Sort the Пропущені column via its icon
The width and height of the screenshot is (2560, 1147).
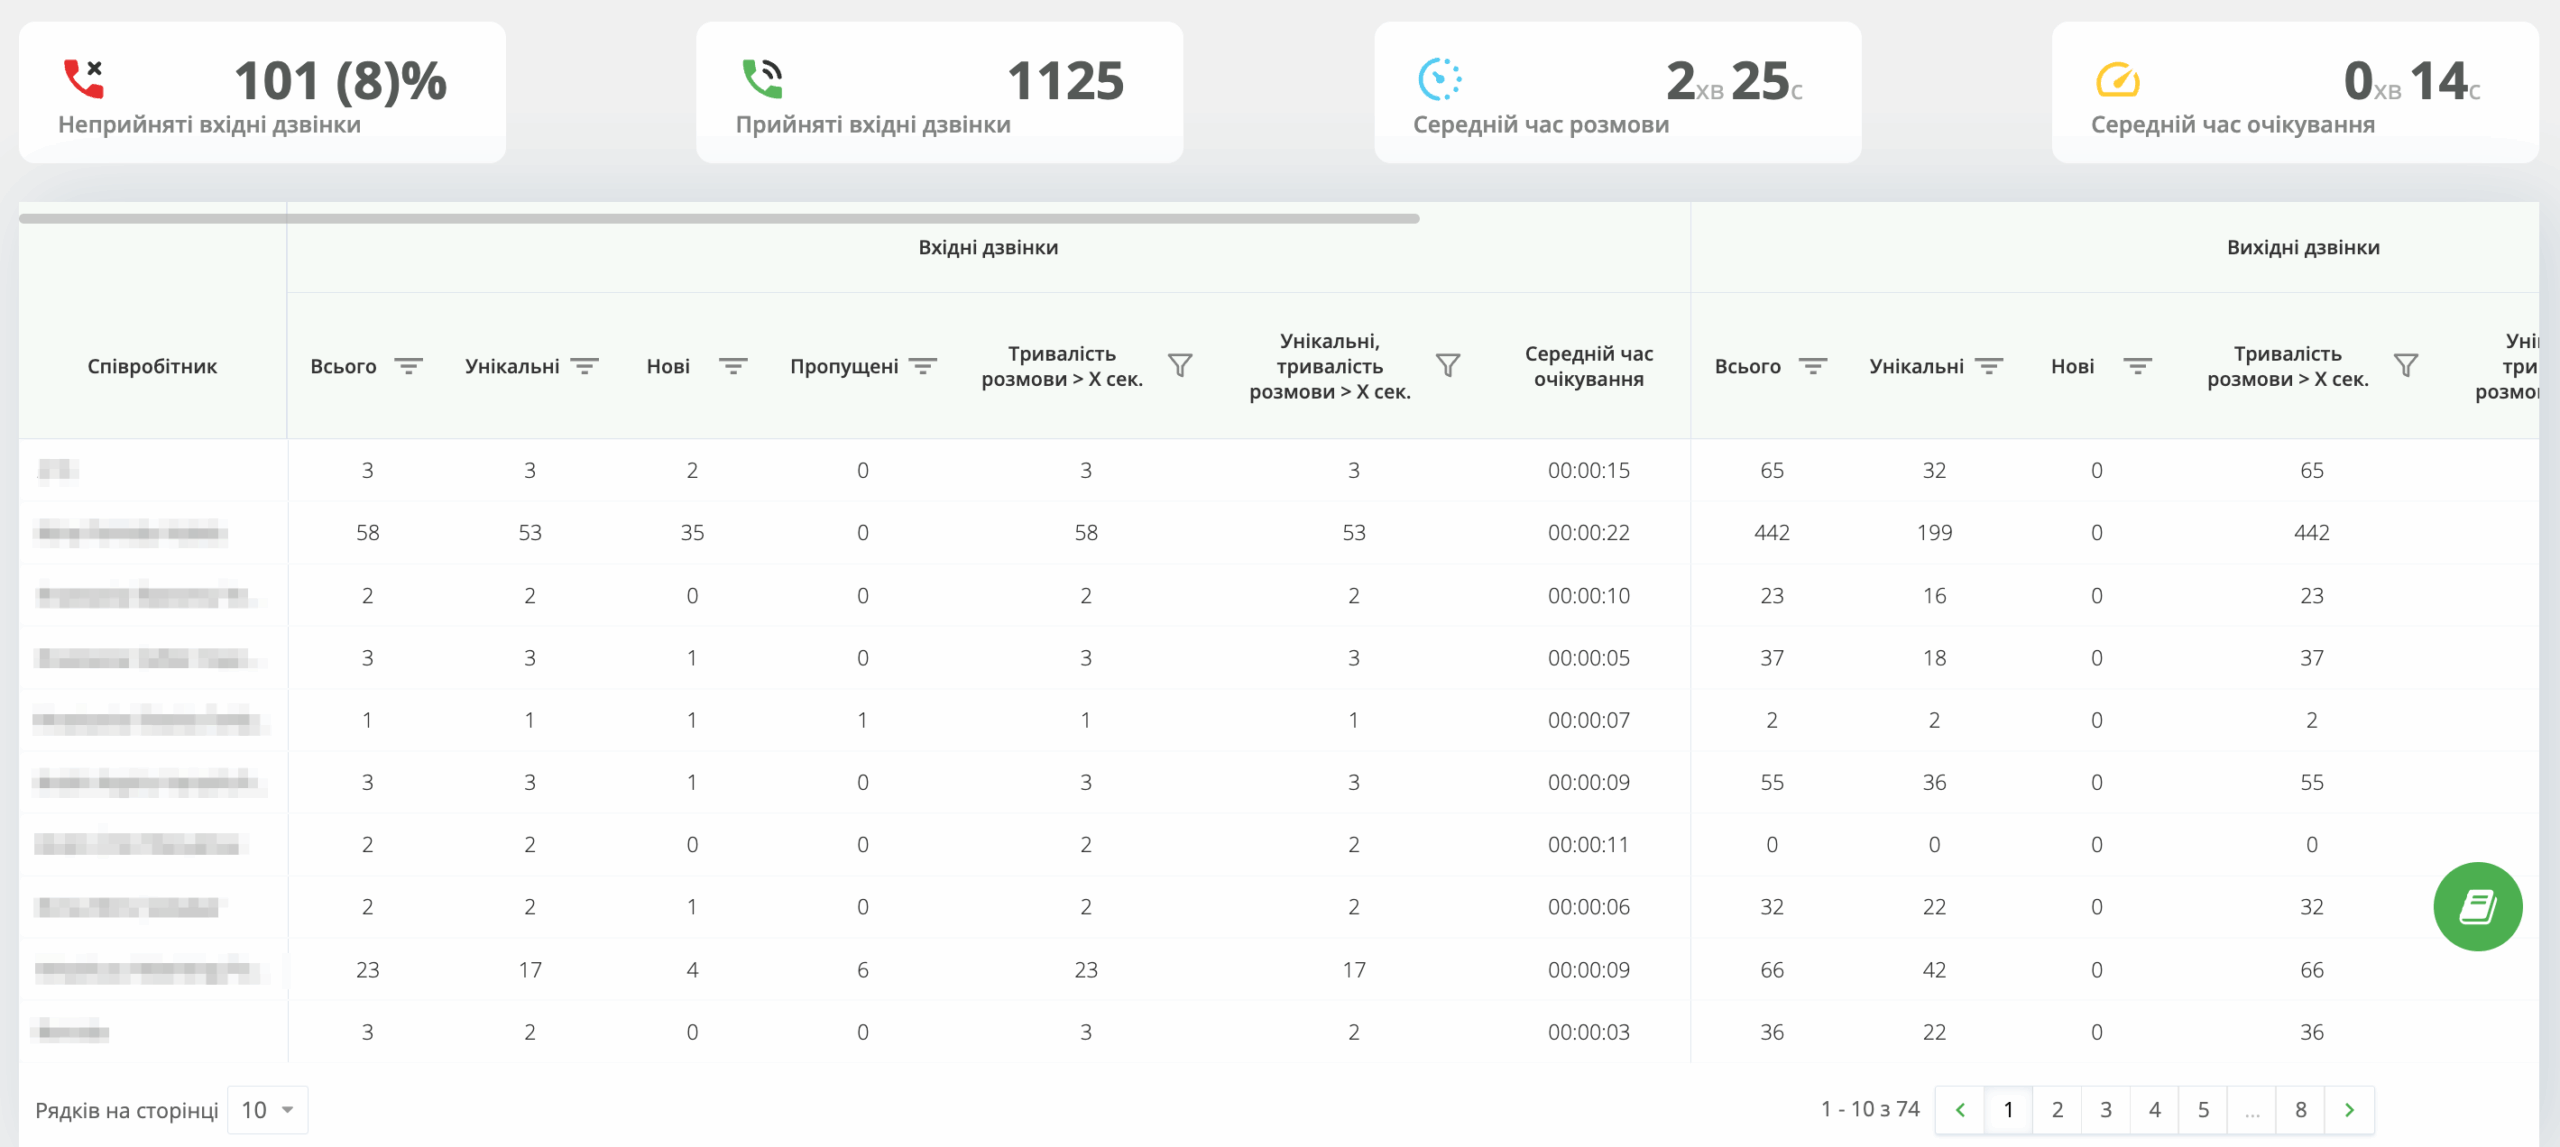tap(923, 366)
